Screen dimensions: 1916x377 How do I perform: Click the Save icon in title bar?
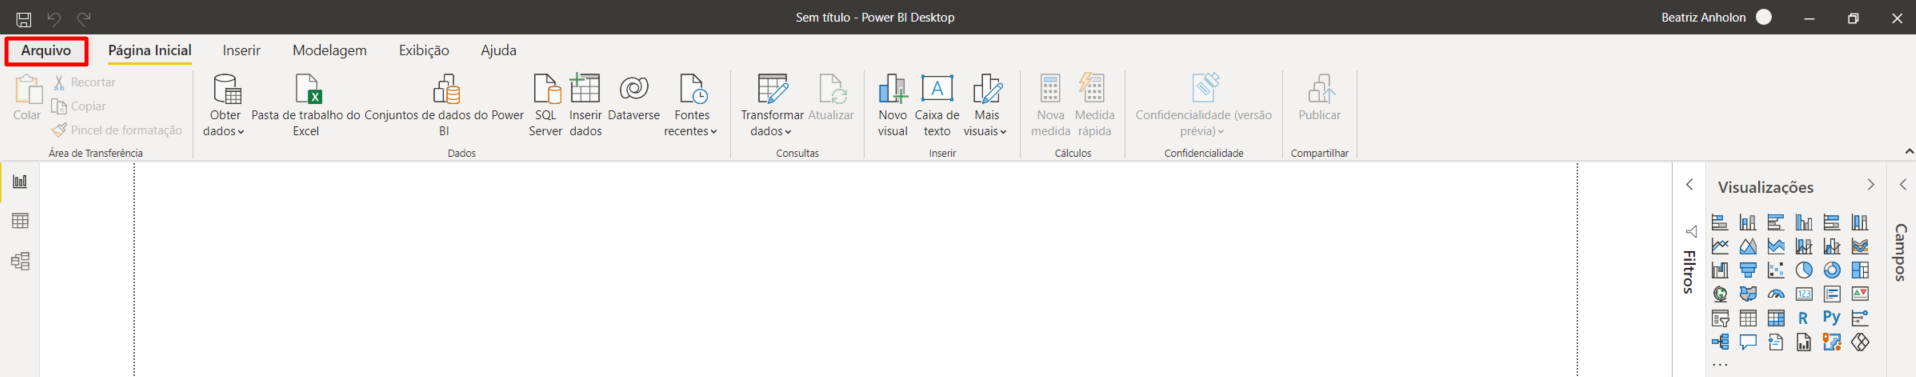click(23, 18)
